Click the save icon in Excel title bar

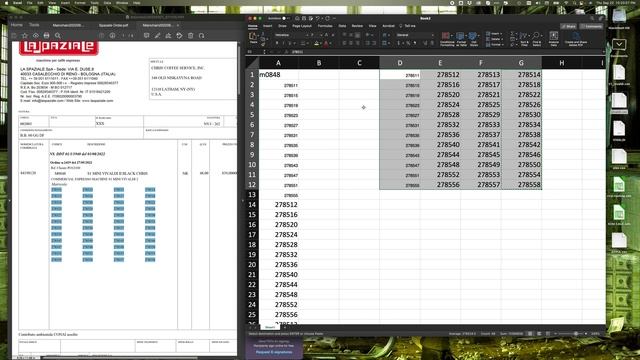click(304, 18)
